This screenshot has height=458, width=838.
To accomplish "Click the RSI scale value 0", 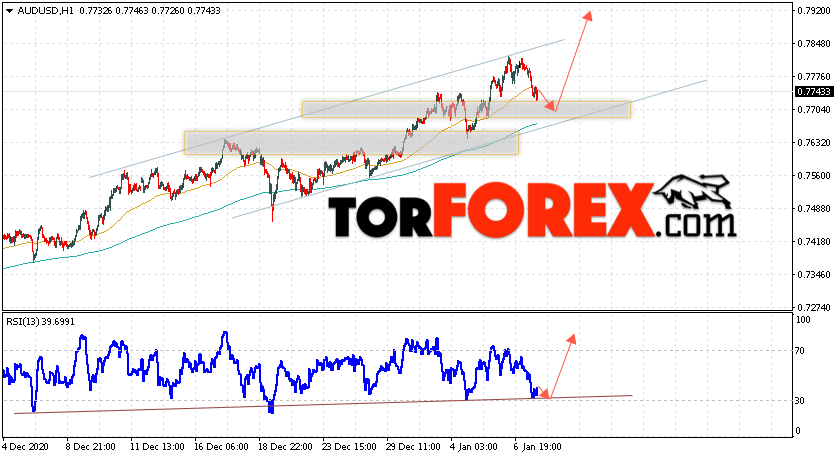I will point(798,430).
